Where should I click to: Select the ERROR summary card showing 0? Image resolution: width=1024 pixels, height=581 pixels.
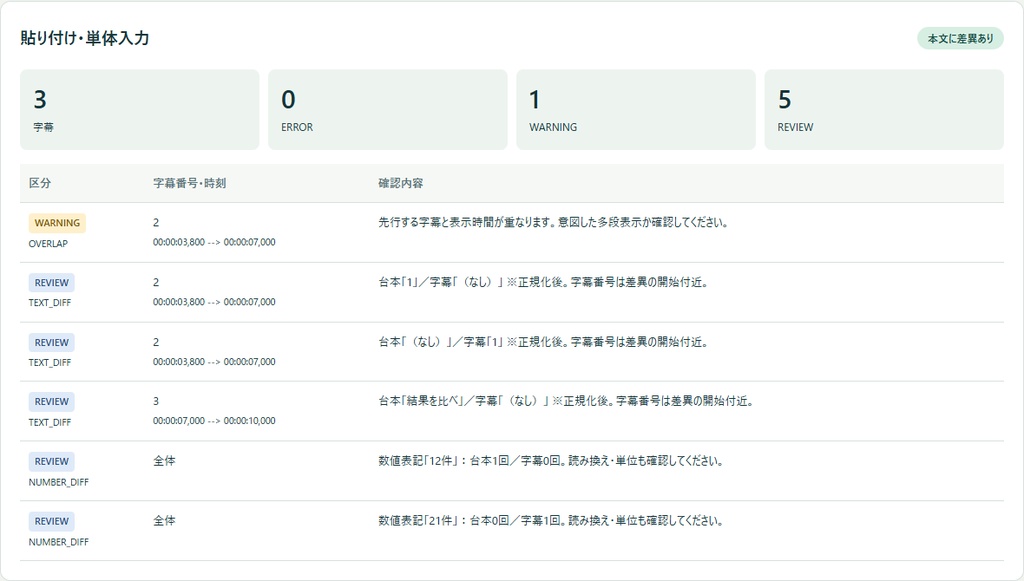click(387, 110)
